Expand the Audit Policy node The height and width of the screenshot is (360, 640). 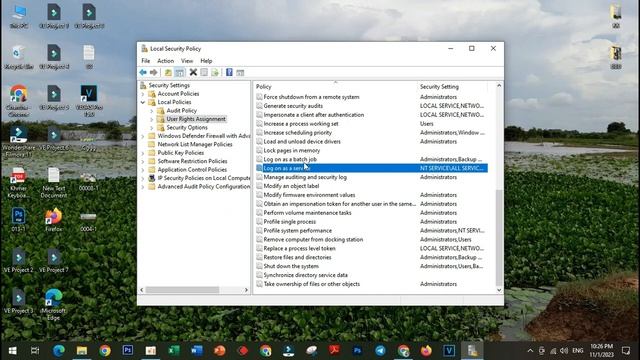click(x=152, y=111)
